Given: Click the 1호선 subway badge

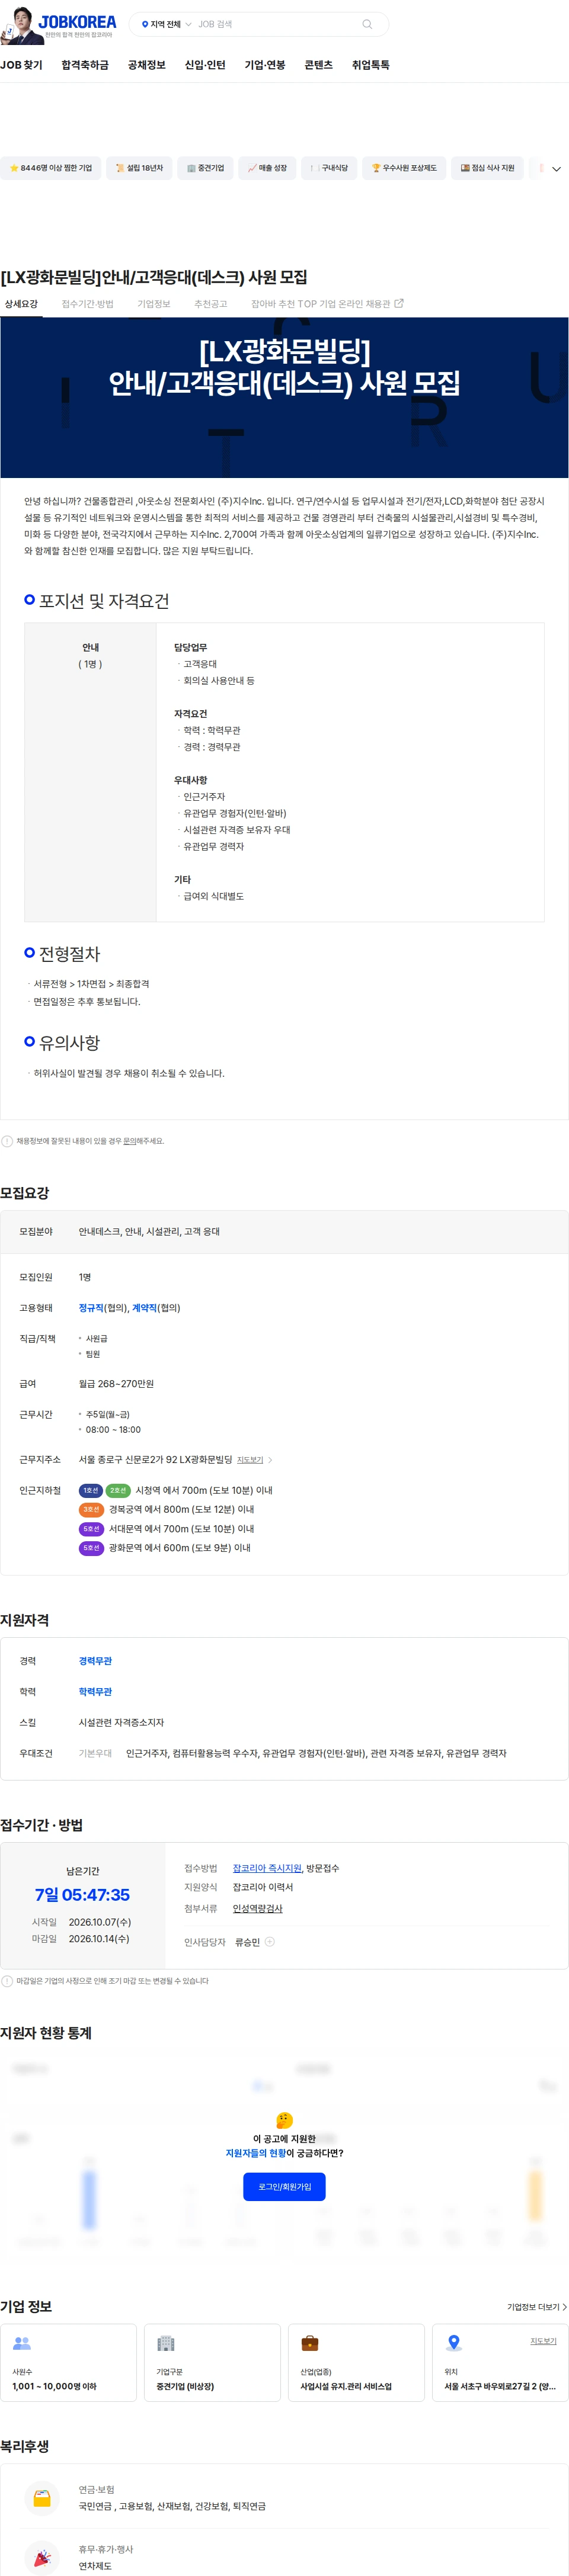Looking at the screenshot, I should pyautogui.click(x=91, y=1490).
